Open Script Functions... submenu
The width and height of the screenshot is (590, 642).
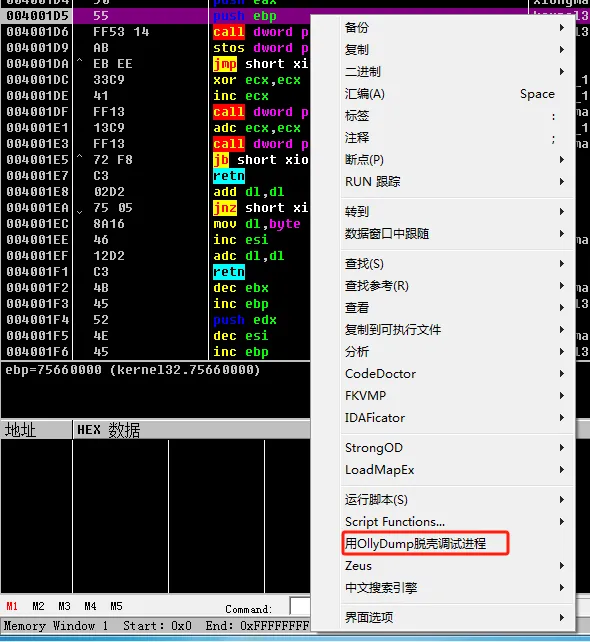click(455, 522)
